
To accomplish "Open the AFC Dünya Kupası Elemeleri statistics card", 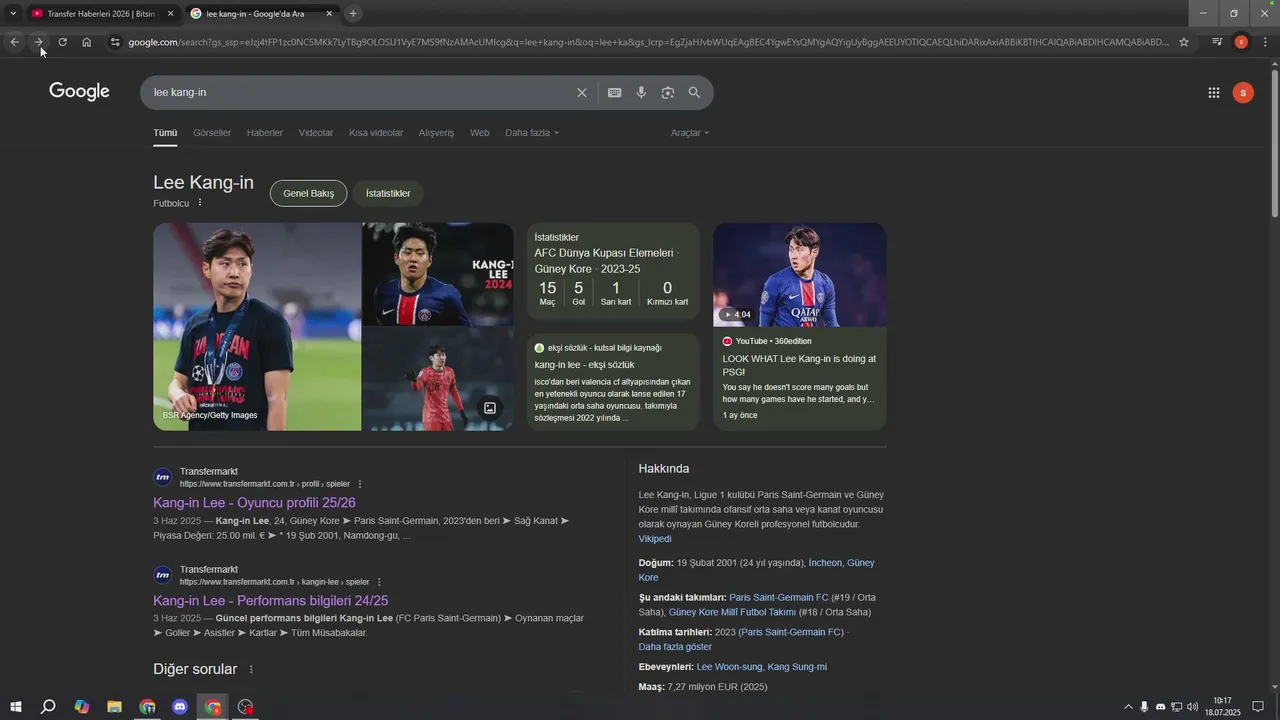I will tap(613, 271).
